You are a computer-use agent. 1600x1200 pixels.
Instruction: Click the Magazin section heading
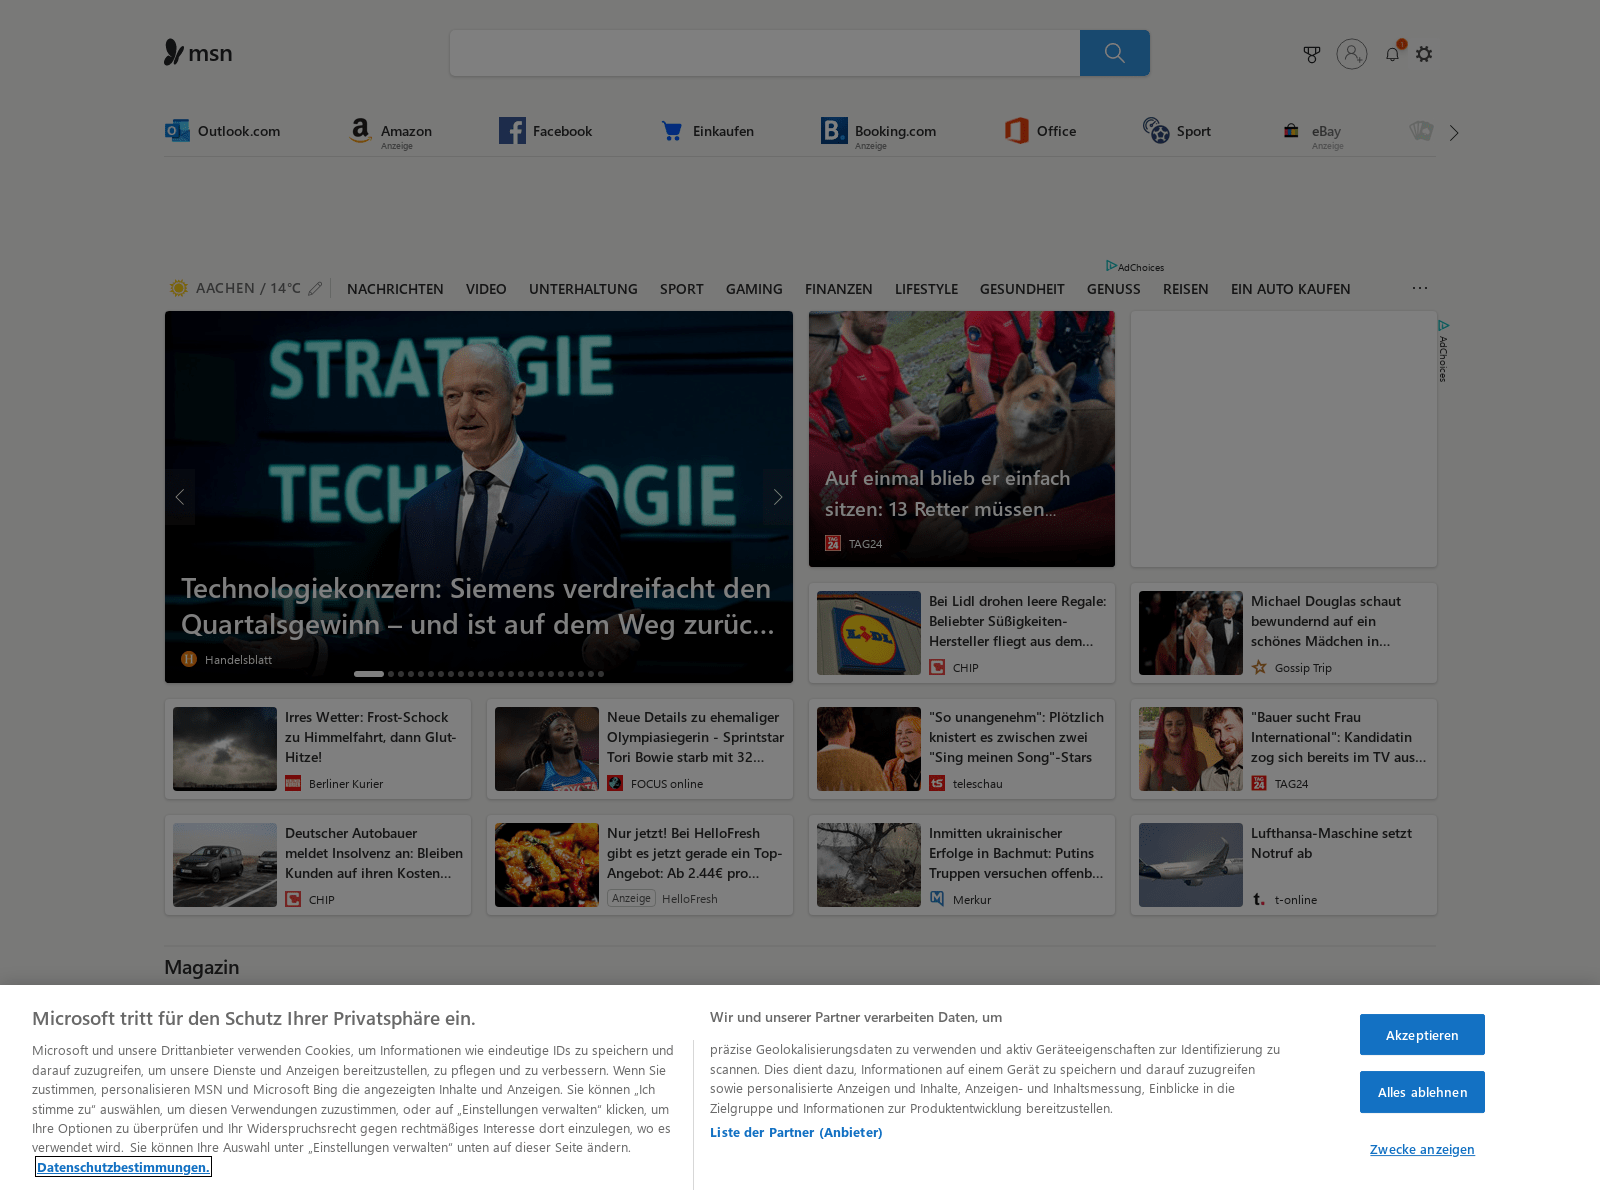click(x=202, y=967)
